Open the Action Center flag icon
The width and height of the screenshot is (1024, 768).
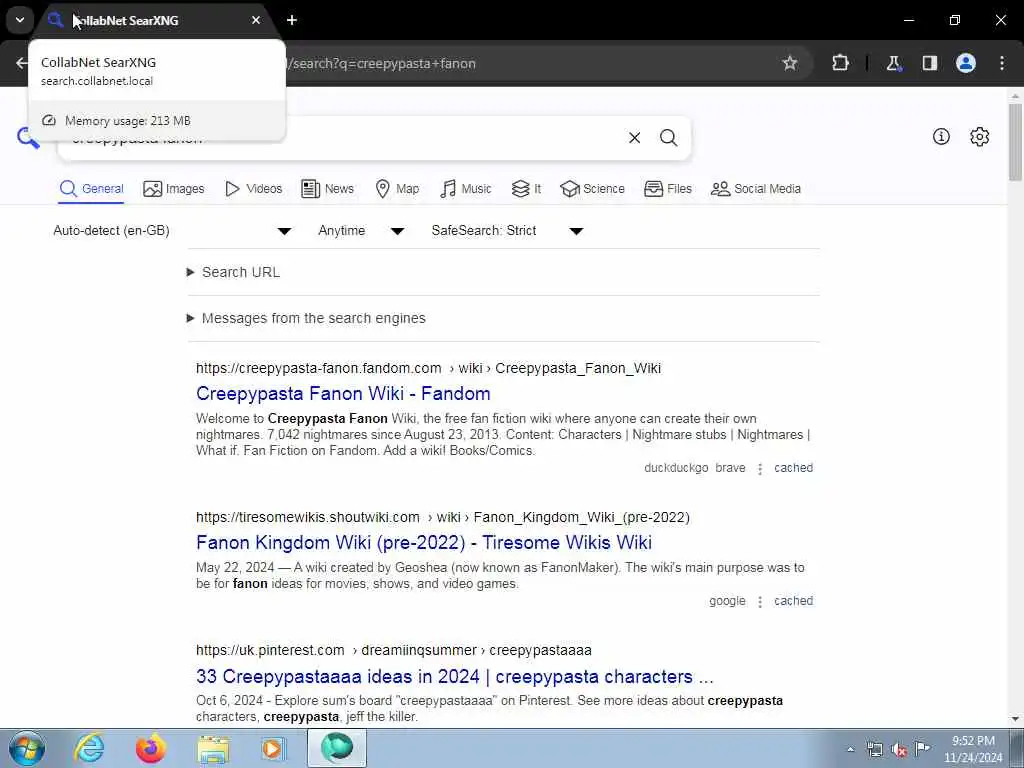click(x=922, y=748)
